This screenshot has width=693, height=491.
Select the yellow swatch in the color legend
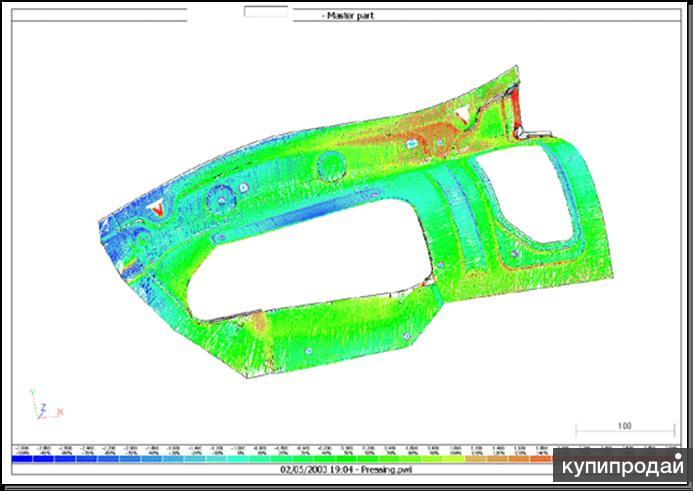(x=454, y=459)
